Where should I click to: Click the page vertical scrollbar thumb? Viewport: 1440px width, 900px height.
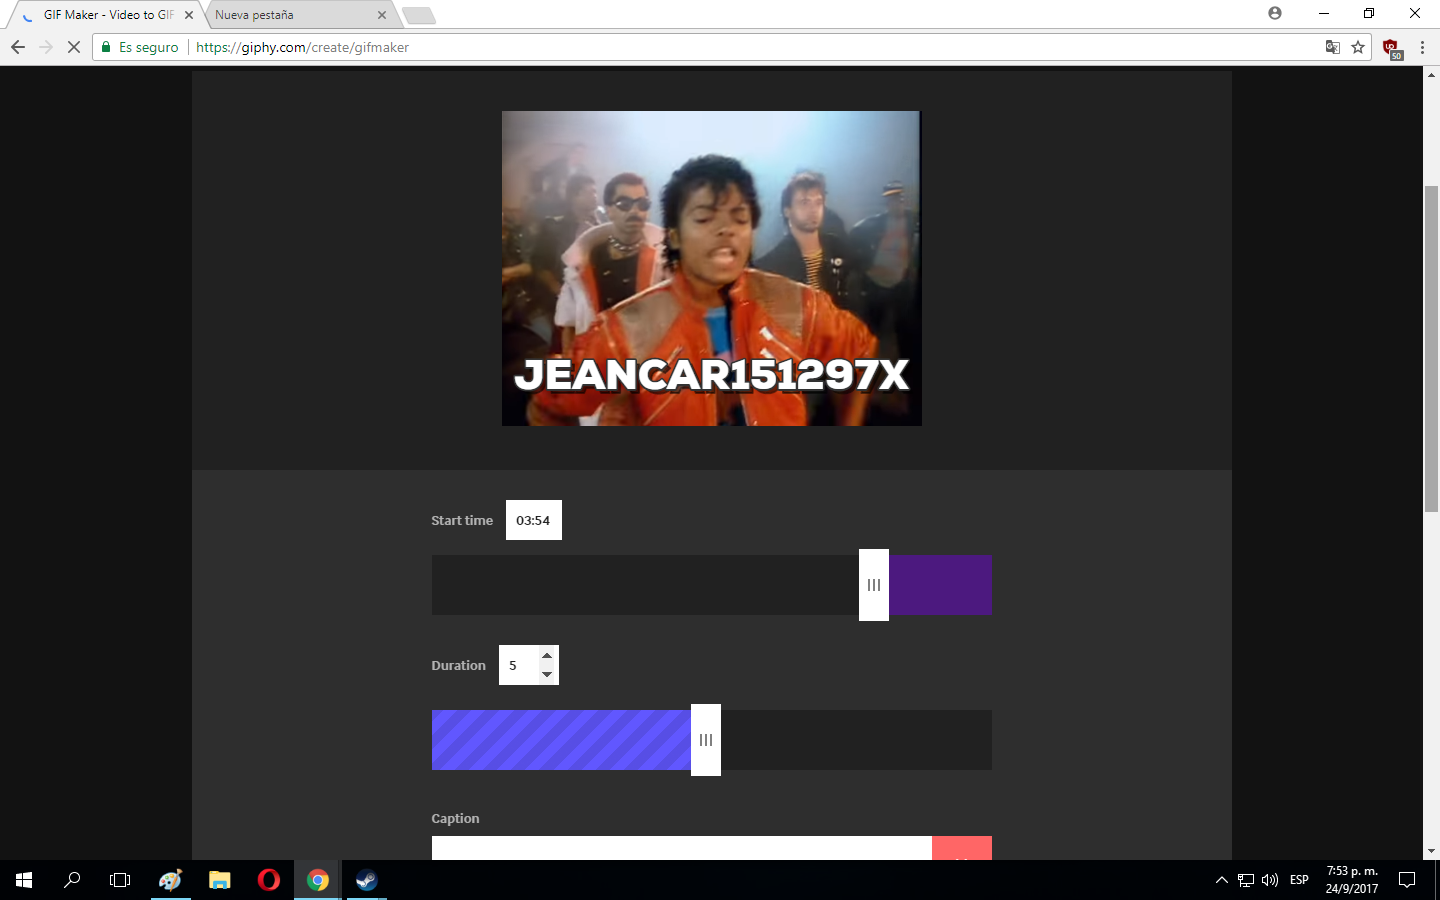(x=1431, y=349)
